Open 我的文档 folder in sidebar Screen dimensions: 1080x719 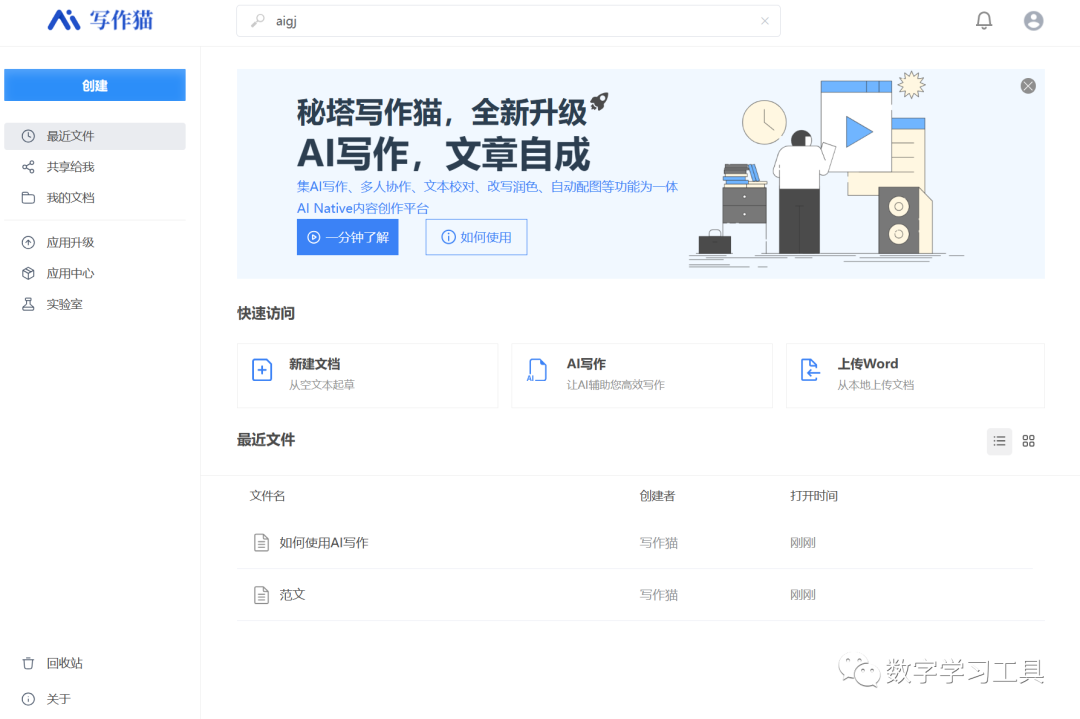70,198
